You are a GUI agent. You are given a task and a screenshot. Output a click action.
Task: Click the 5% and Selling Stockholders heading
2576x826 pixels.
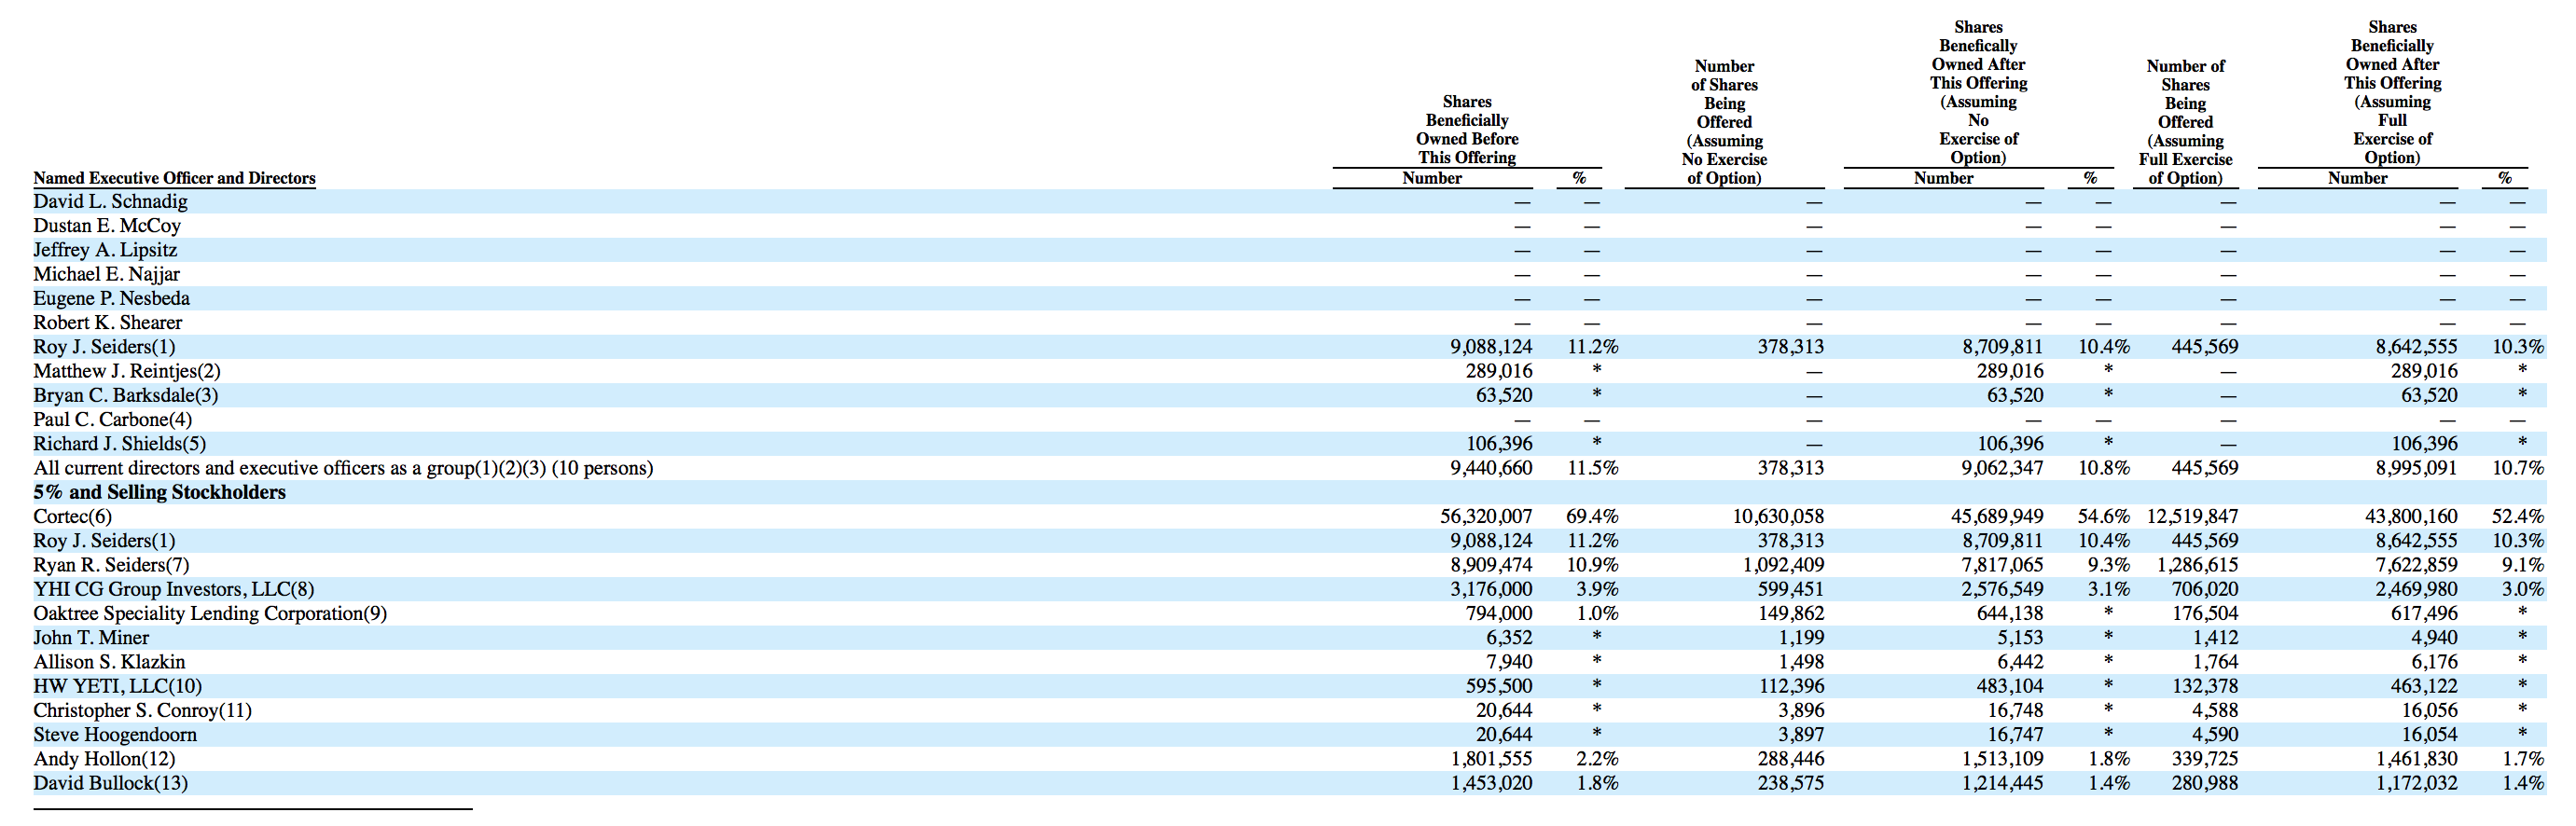coord(160,492)
